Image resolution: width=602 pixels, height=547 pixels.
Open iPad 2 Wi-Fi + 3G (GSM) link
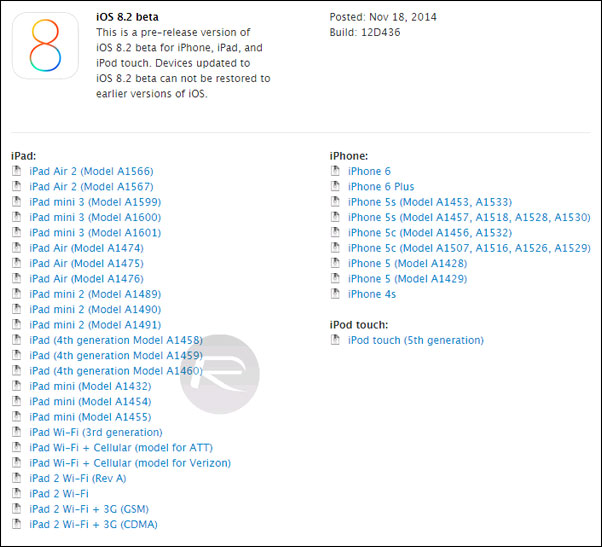[x=89, y=509]
